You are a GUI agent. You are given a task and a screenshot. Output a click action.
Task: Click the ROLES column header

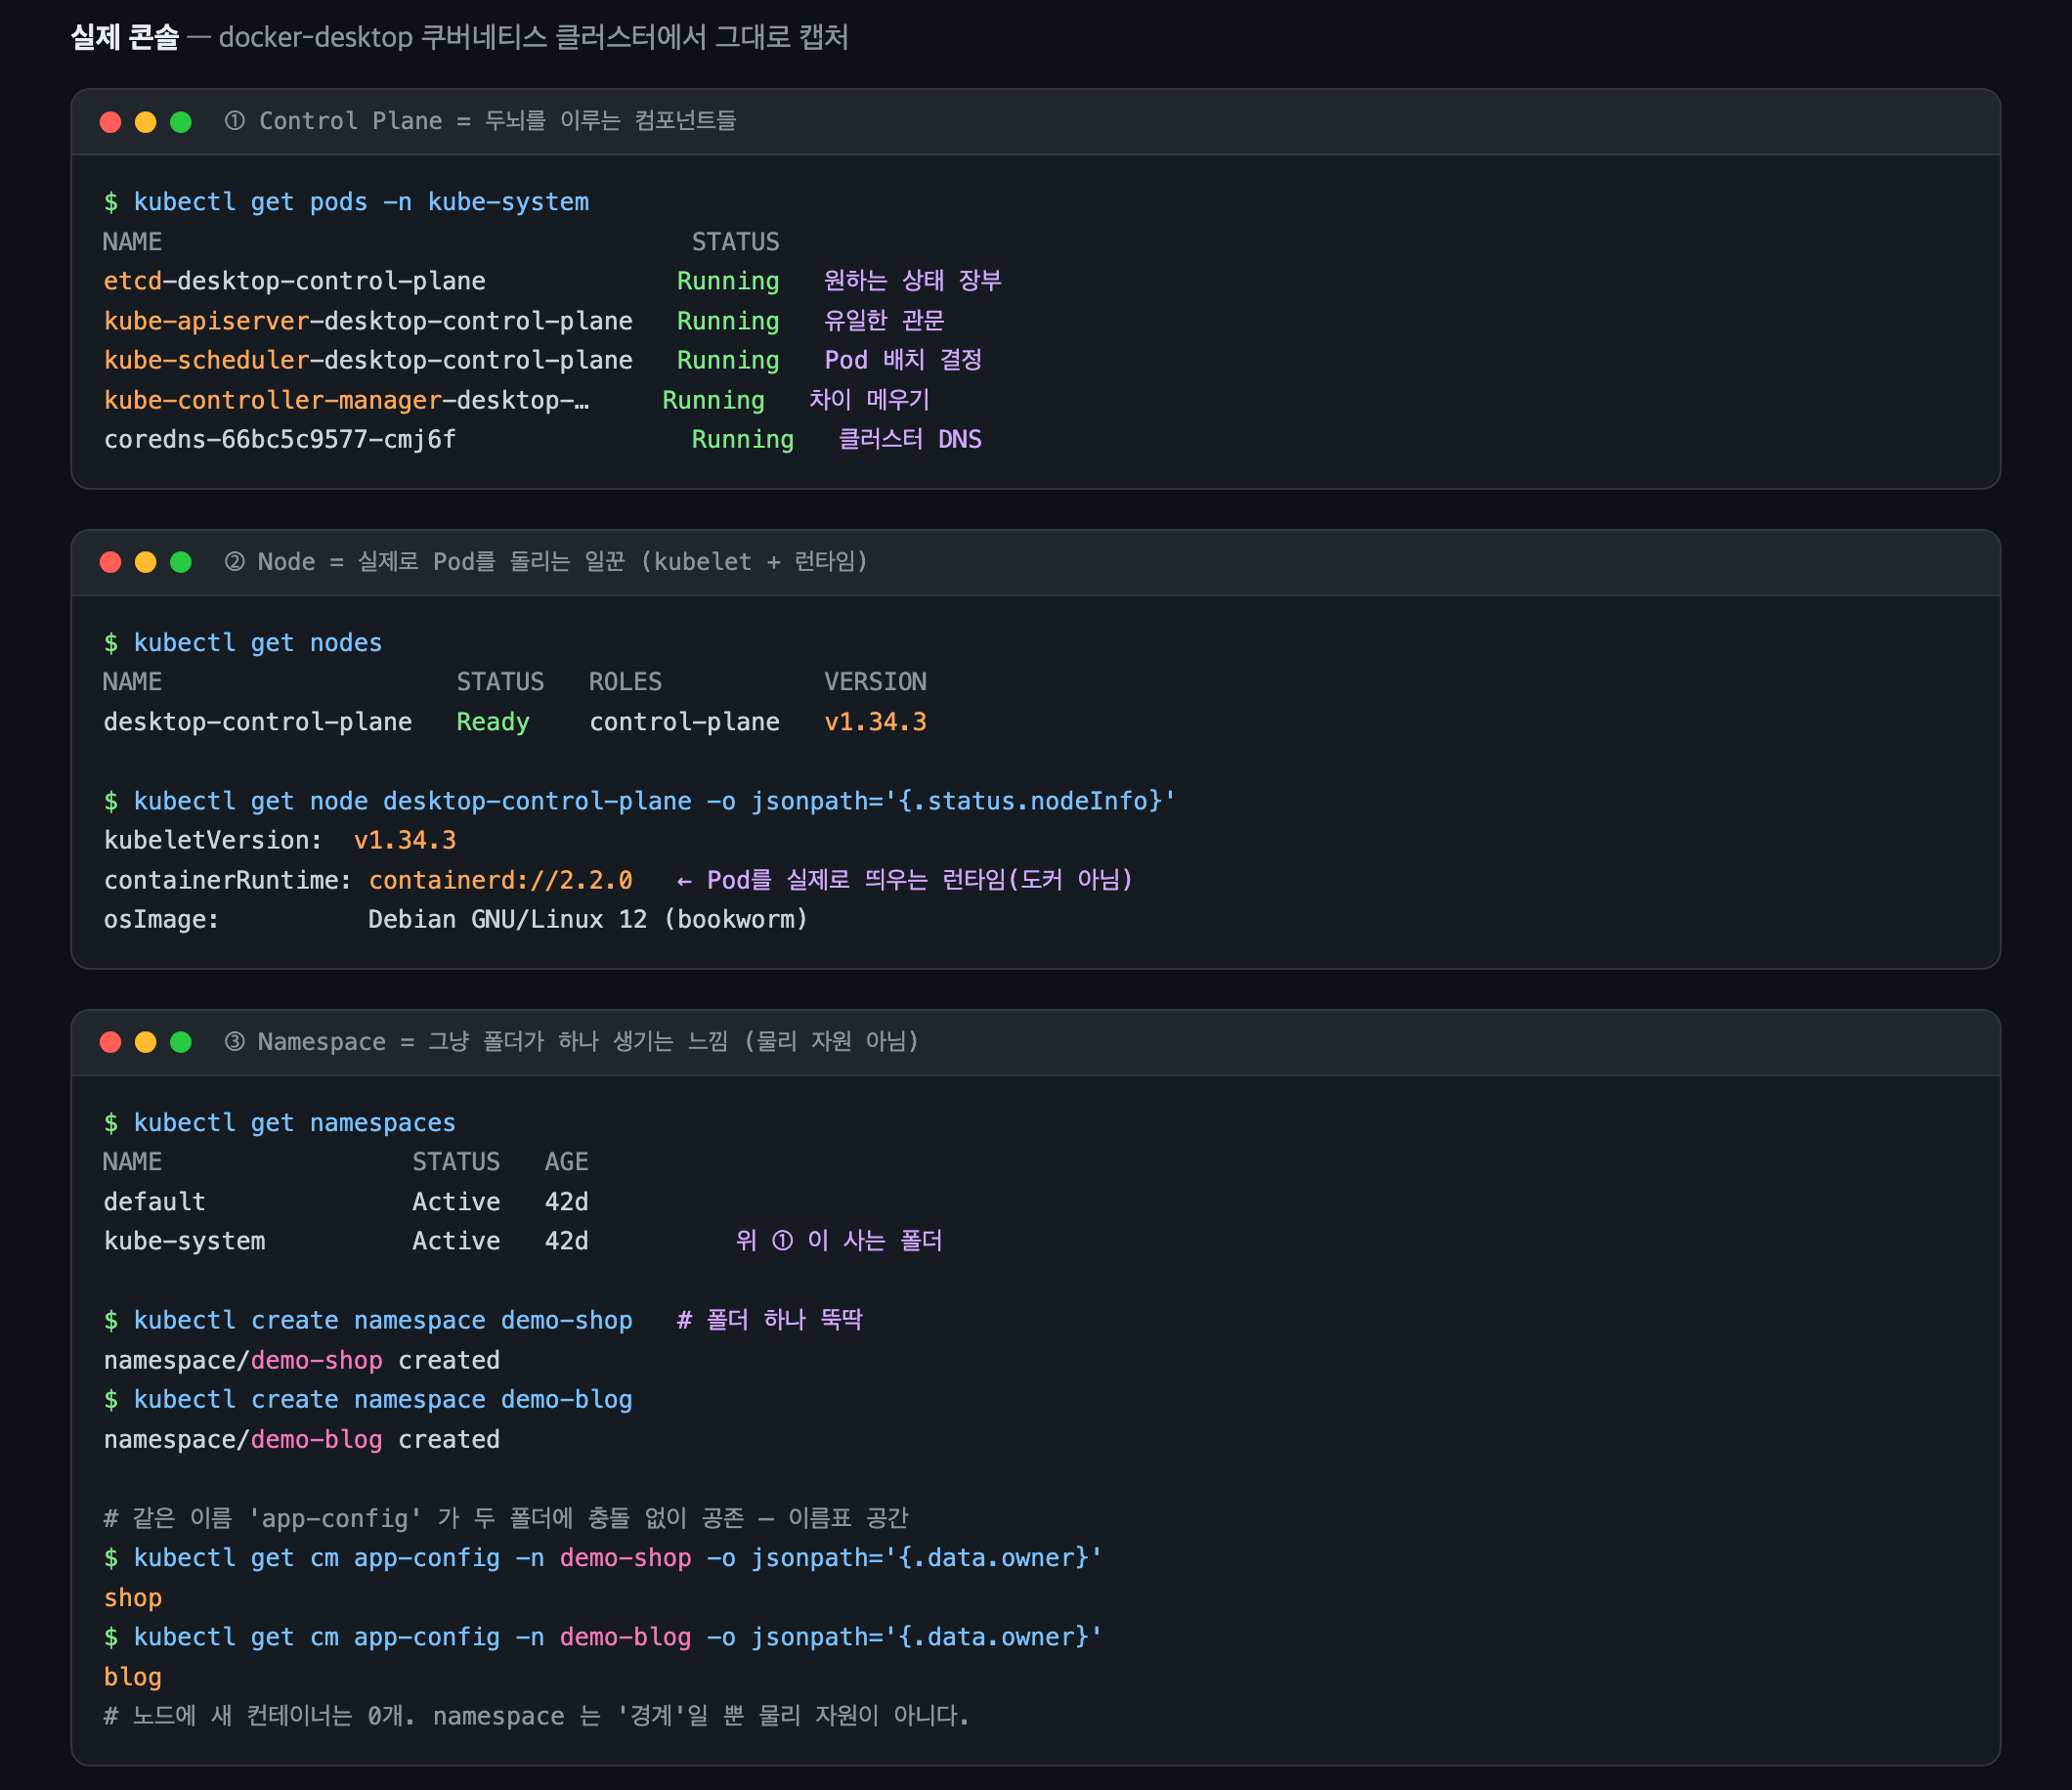pos(625,682)
